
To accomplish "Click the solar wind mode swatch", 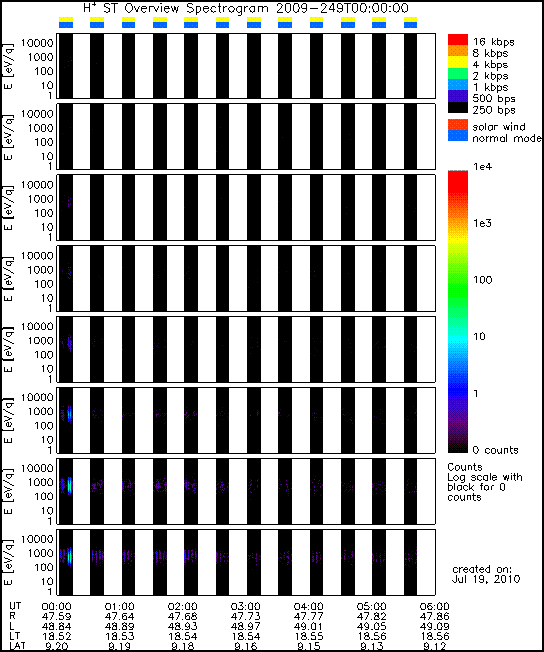I will [x=457, y=125].
